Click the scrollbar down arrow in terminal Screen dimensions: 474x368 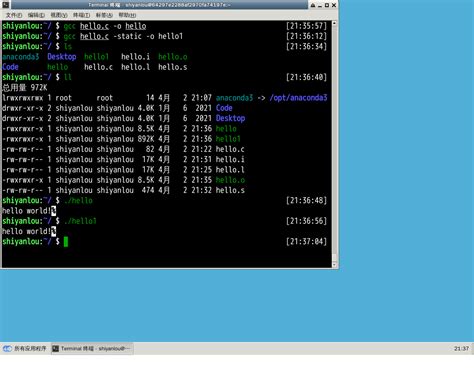click(x=334, y=265)
